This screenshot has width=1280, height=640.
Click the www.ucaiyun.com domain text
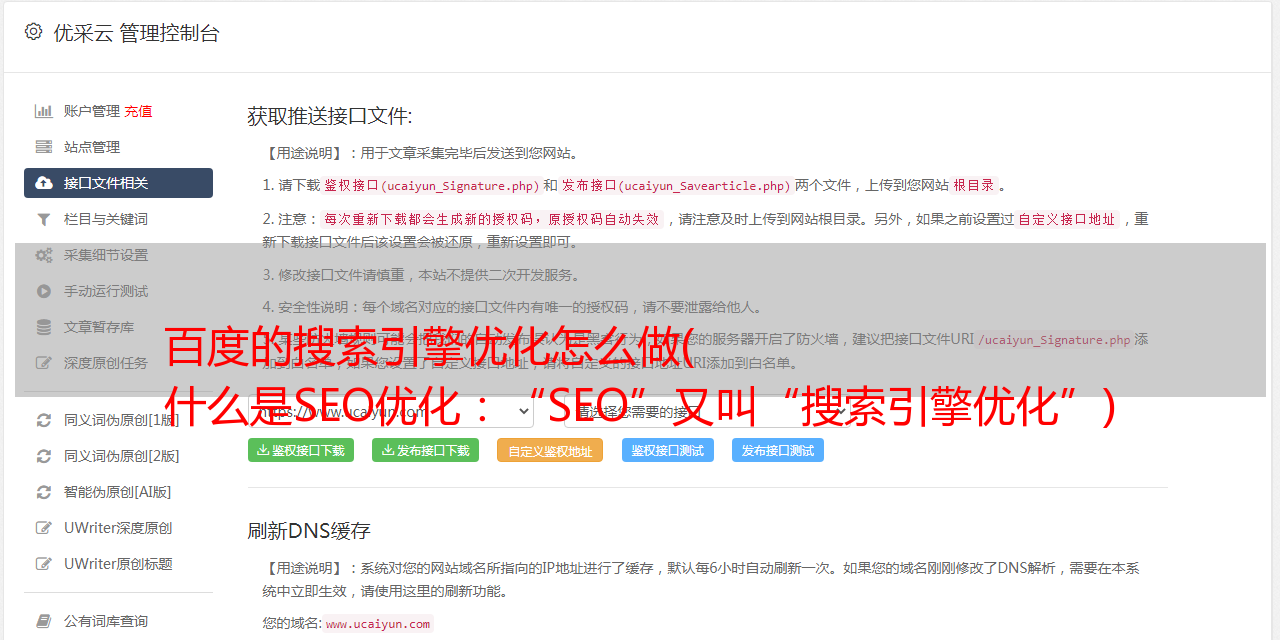point(378,623)
